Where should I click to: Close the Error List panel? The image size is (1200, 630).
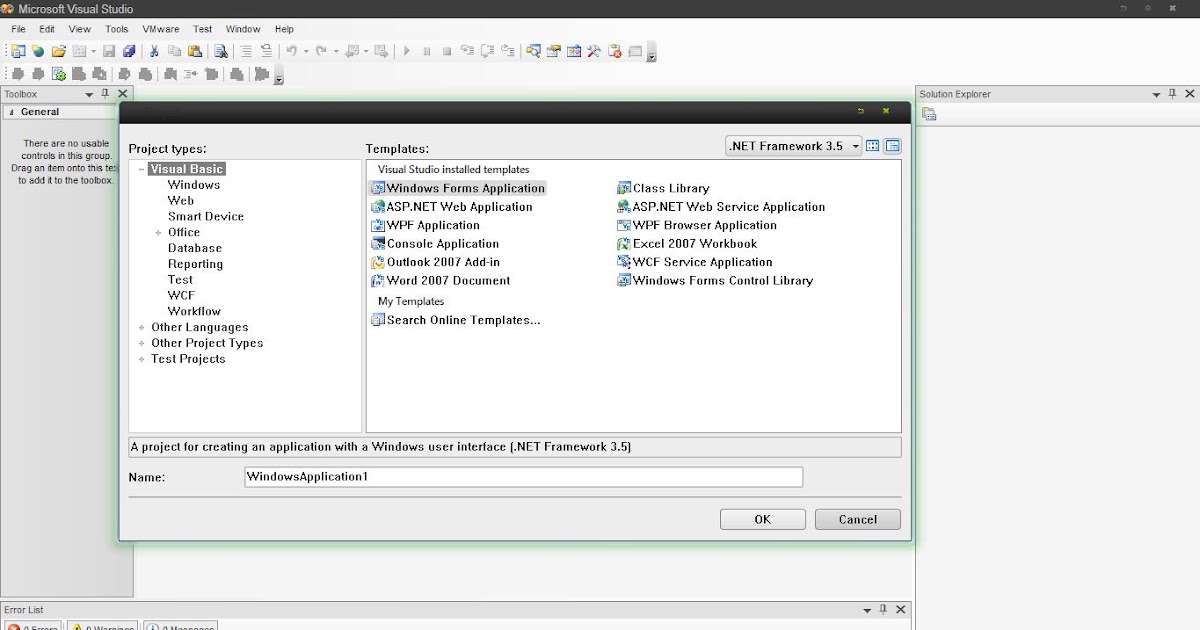click(901, 609)
